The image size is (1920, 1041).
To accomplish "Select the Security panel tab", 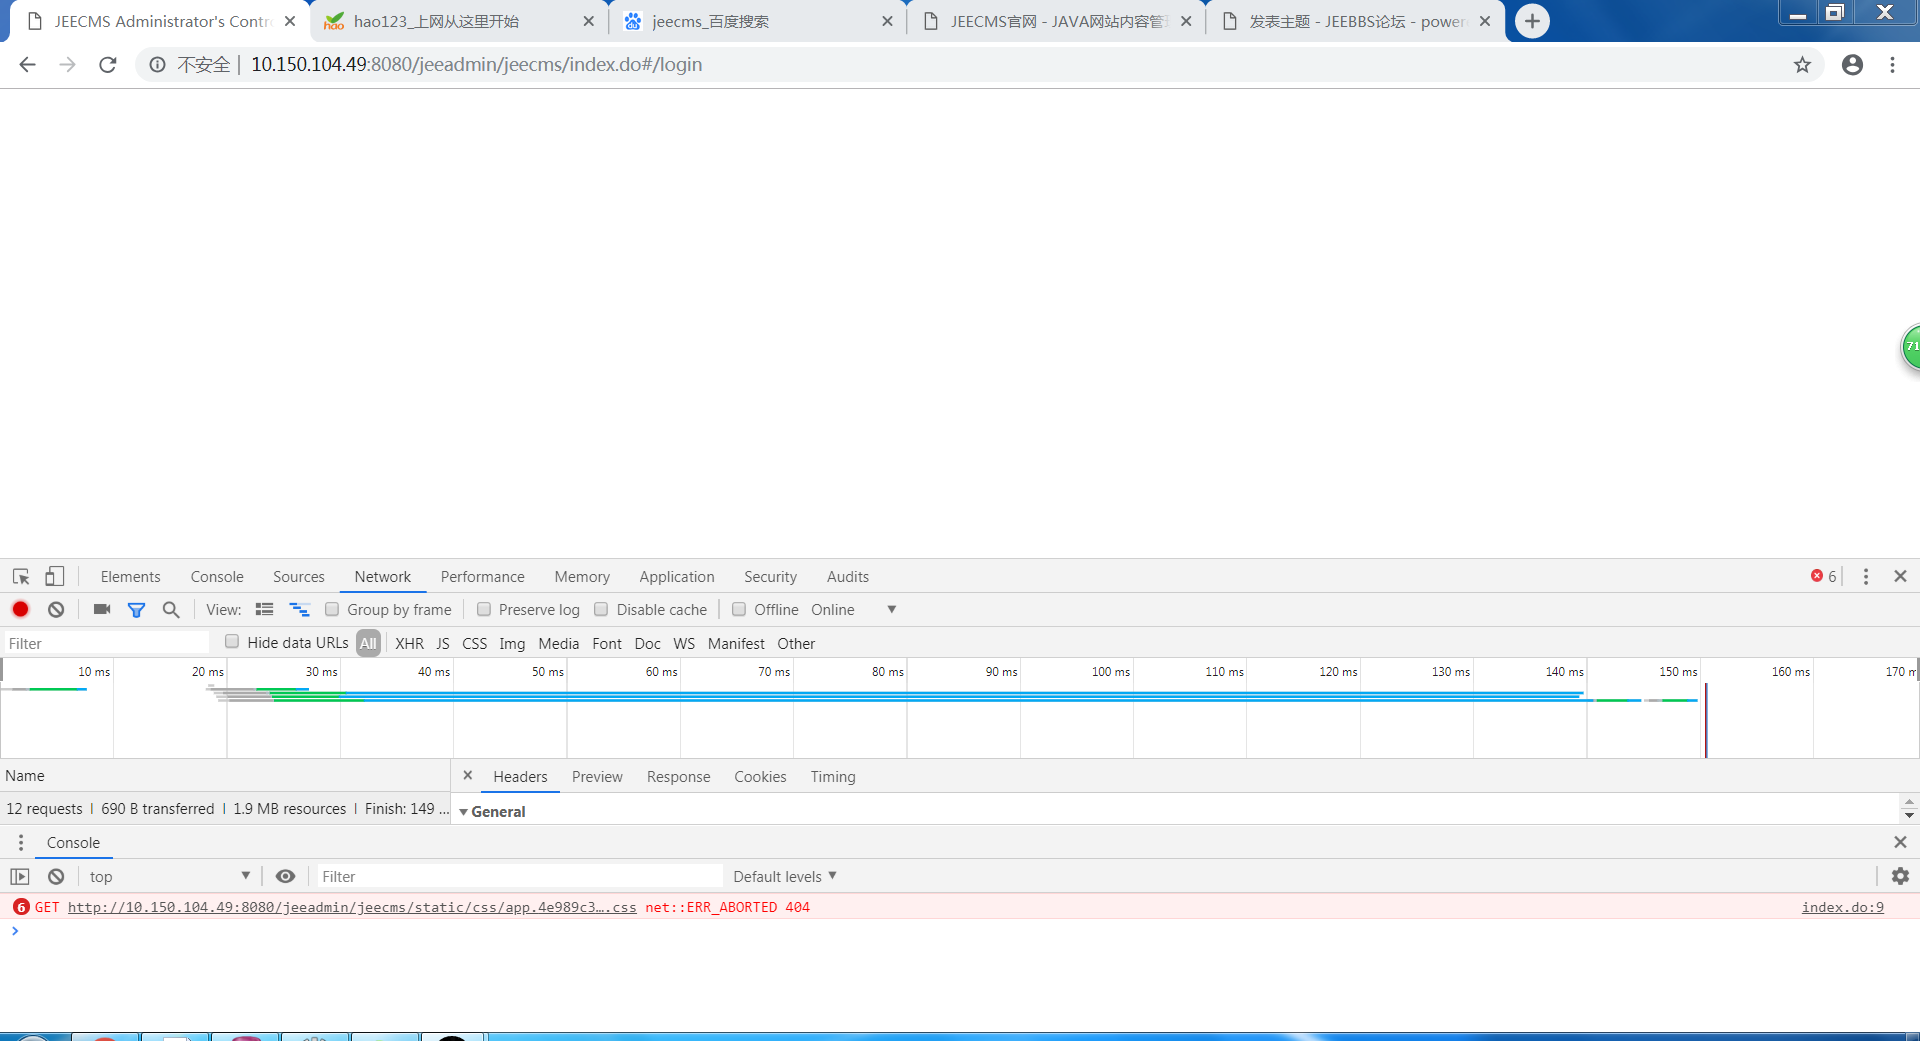I will pos(770,577).
